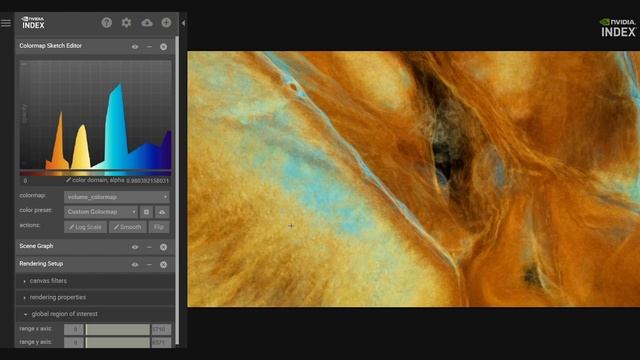
Task: Open the color preset Custom Colormap dropdown
Action: click(101, 212)
